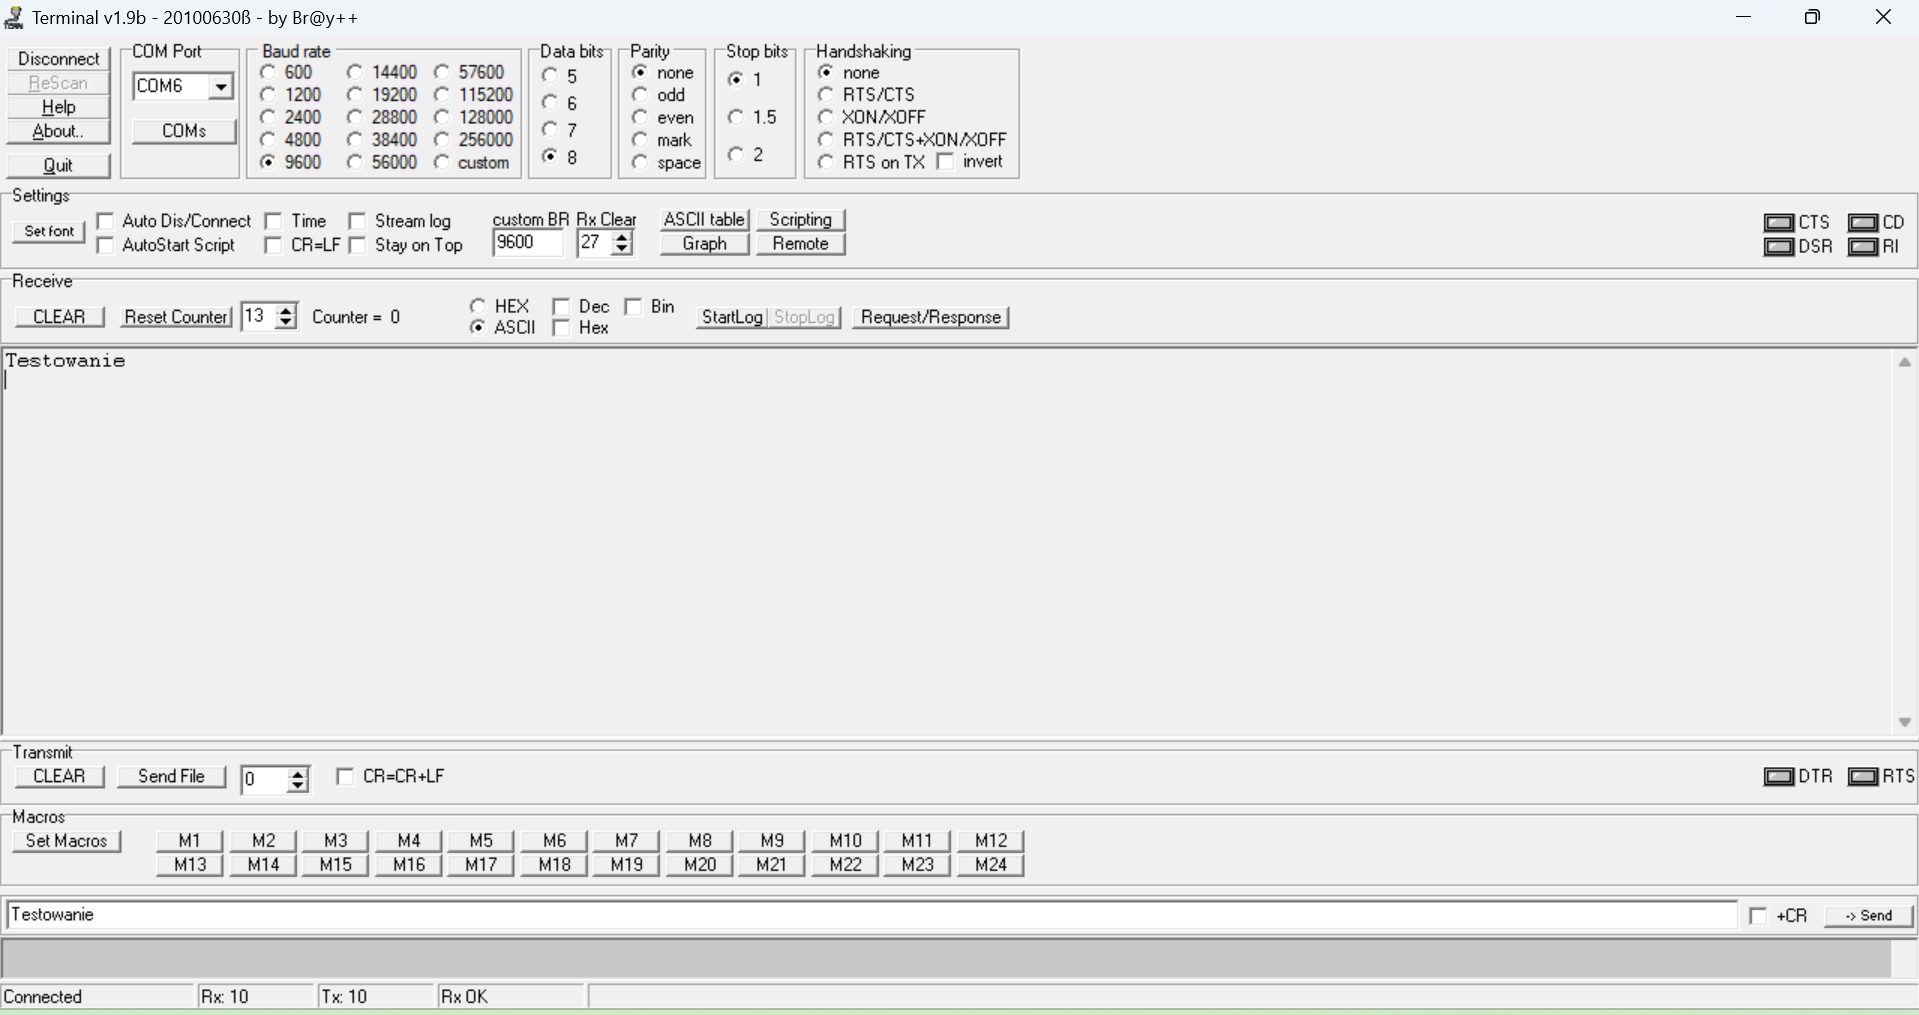This screenshot has width=1919, height=1015.
Task: Toggle the Bin receive checkbox
Action: point(634,306)
